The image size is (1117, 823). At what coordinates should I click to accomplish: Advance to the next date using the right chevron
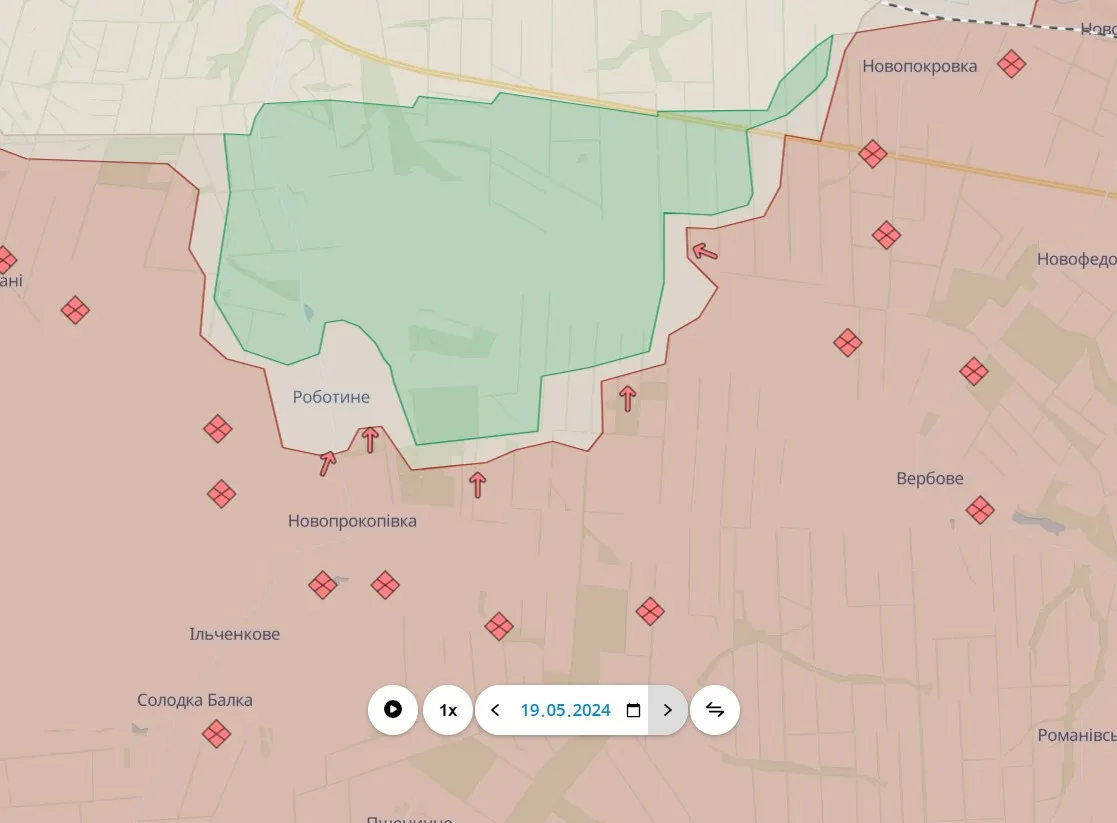667,710
